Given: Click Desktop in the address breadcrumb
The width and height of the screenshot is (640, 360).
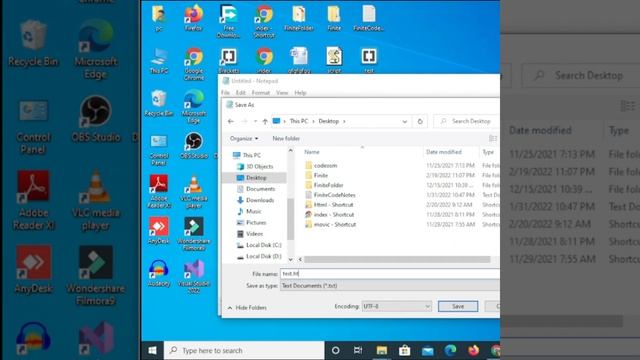Looking at the screenshot, I should (329, 121).
